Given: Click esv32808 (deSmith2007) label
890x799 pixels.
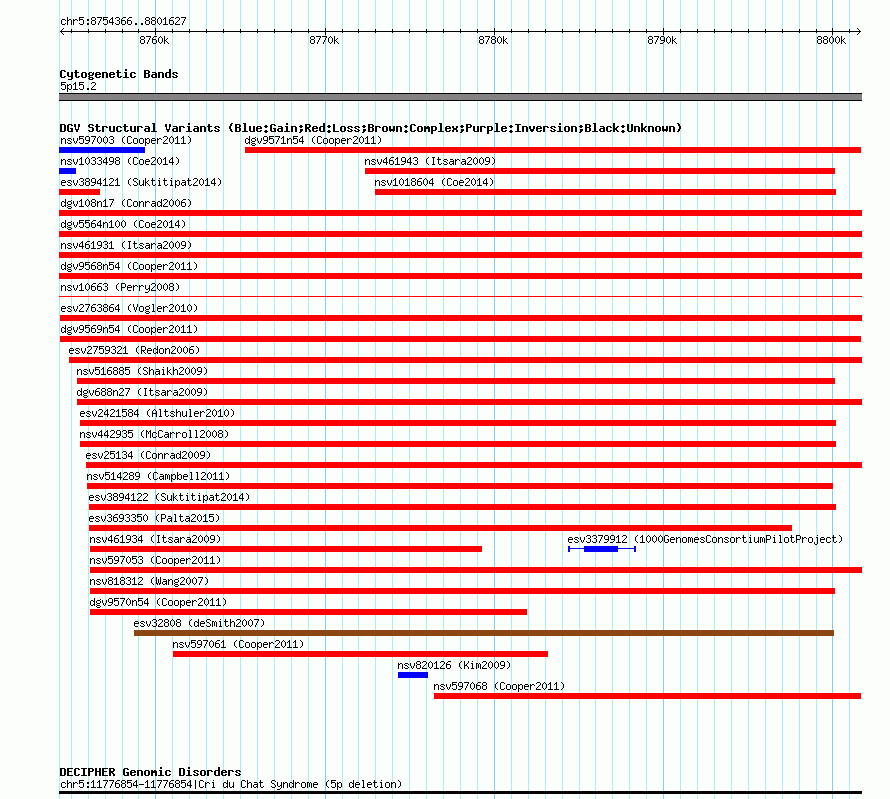Looking at the screenshot, I should click(x=199, y=623).
